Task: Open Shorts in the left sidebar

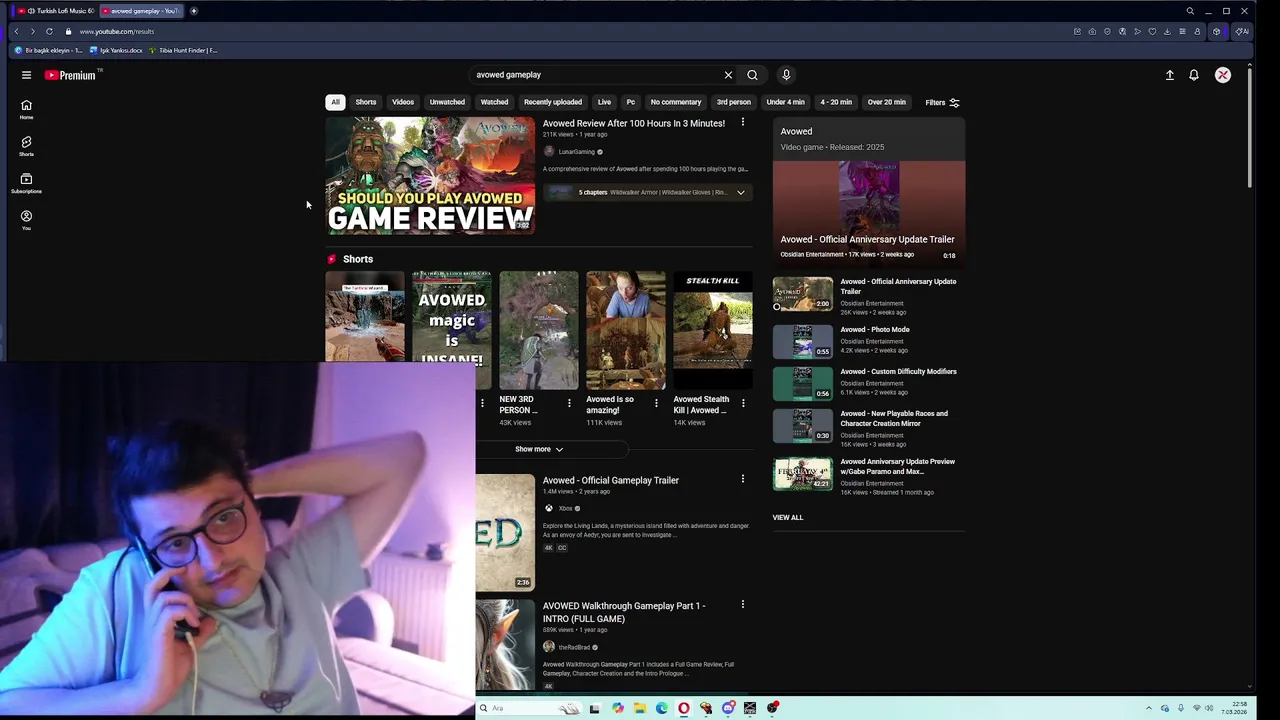Action: coord(26,146)
